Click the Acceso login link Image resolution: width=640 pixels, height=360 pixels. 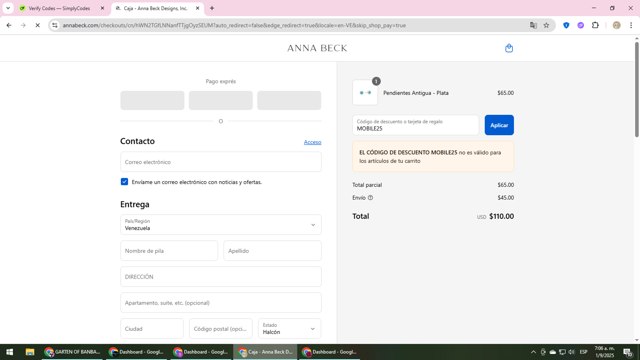point(312,142)
